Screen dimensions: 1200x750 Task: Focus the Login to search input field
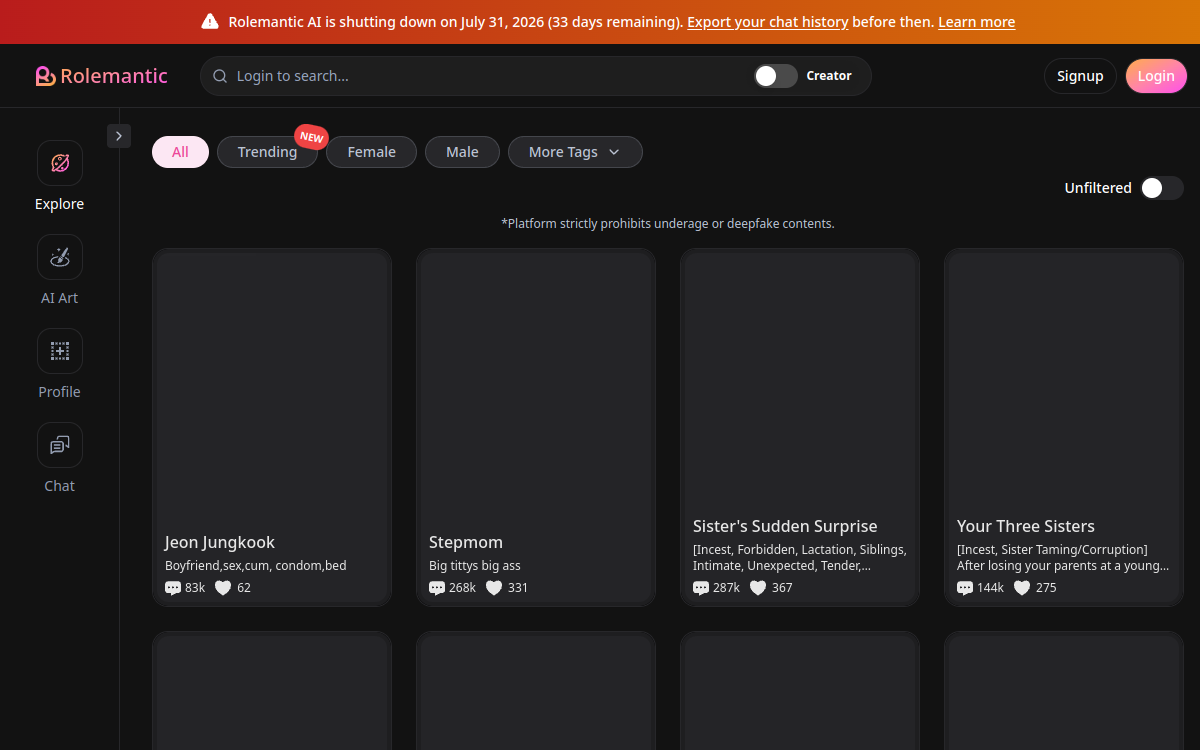point(490,76)
